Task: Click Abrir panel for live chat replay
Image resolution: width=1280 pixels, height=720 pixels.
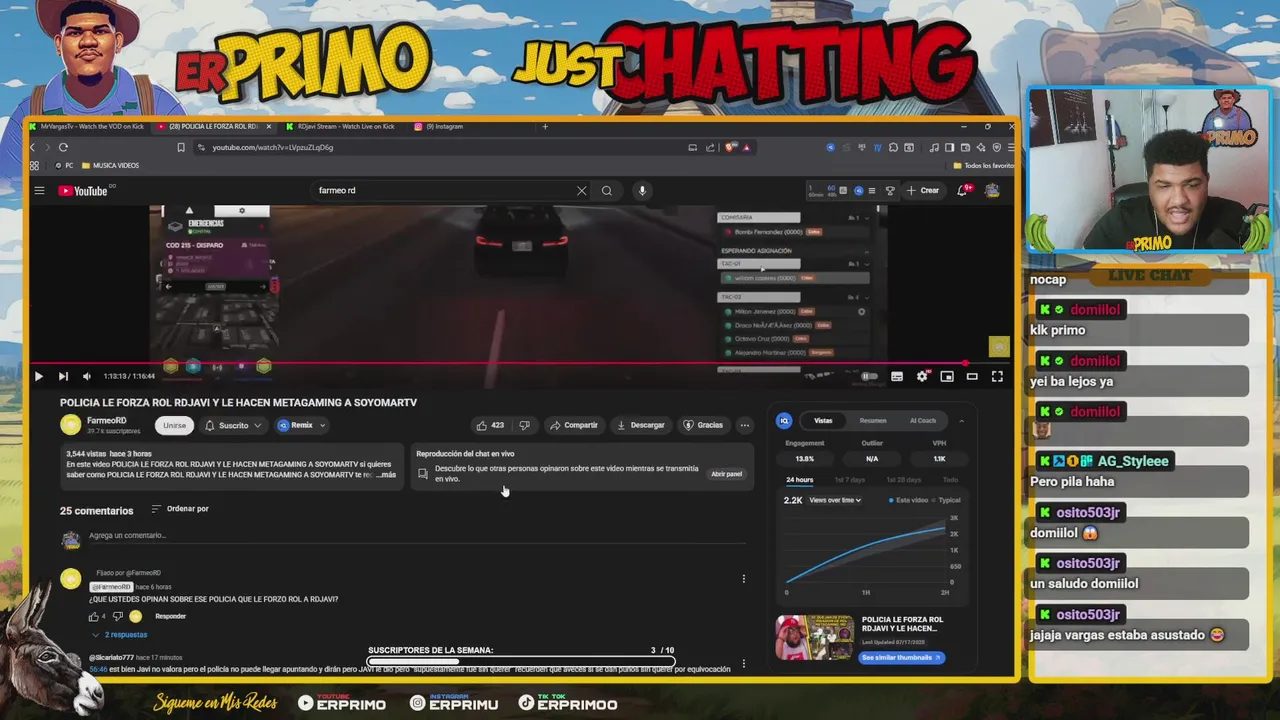Action: click(727, 474)
